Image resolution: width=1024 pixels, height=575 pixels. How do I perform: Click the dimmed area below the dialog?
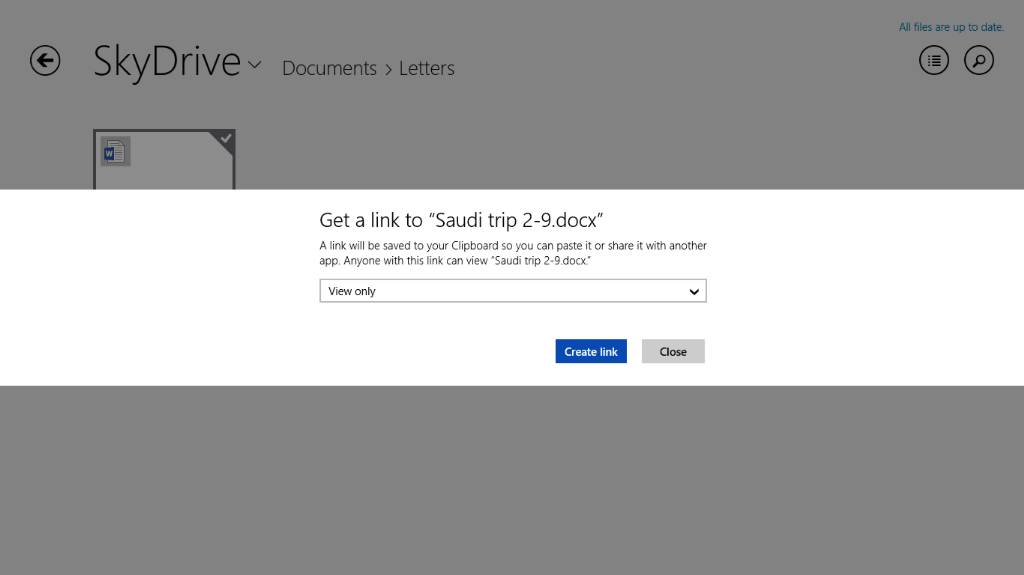click(512, 480)
